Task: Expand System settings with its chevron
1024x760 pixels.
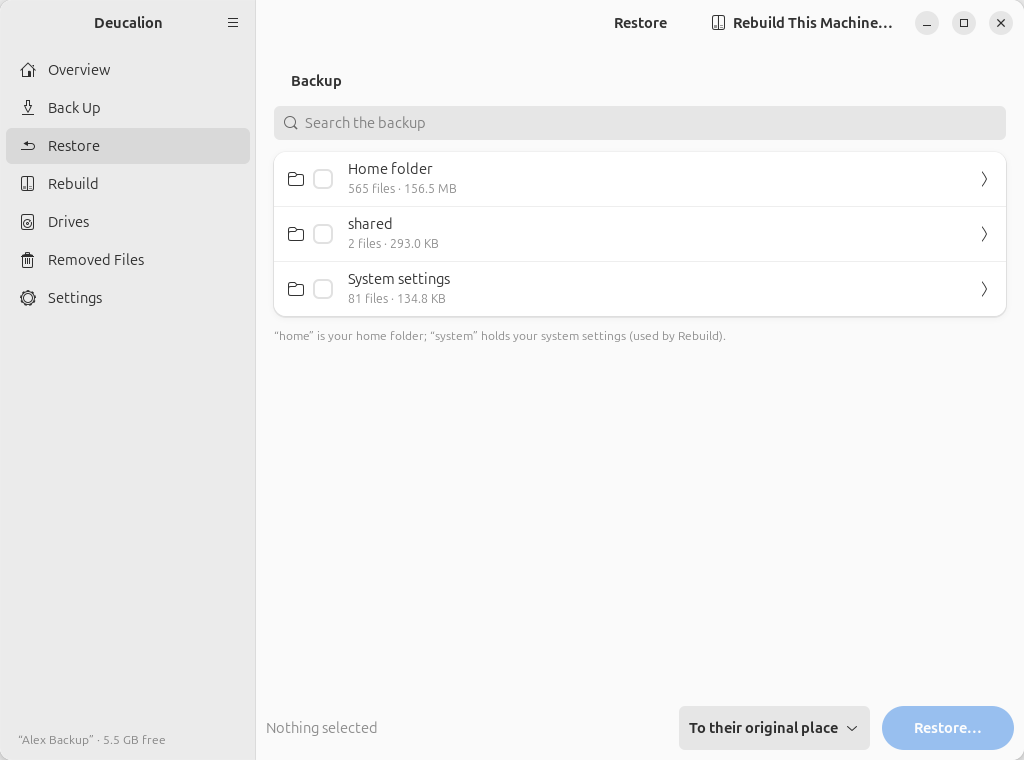Action: click(984, 289)
